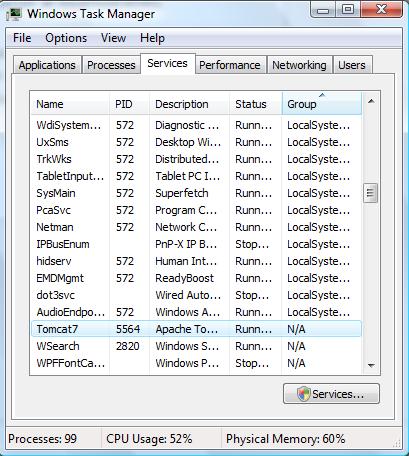The height and width of the screenshot is (456, 409).
Task: Select the WSearch service row
Action: tap(196, 346)
